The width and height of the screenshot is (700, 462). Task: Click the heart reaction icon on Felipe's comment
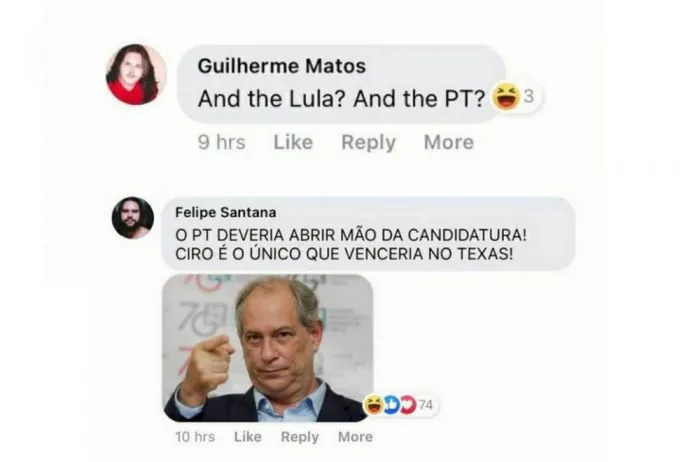[x=407, y=405]
